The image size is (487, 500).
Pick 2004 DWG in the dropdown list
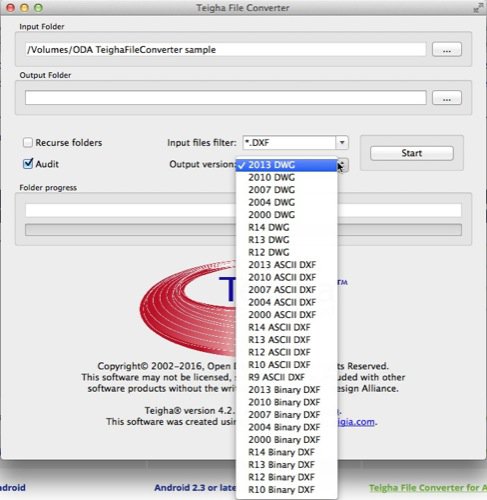tap(287, 202)
